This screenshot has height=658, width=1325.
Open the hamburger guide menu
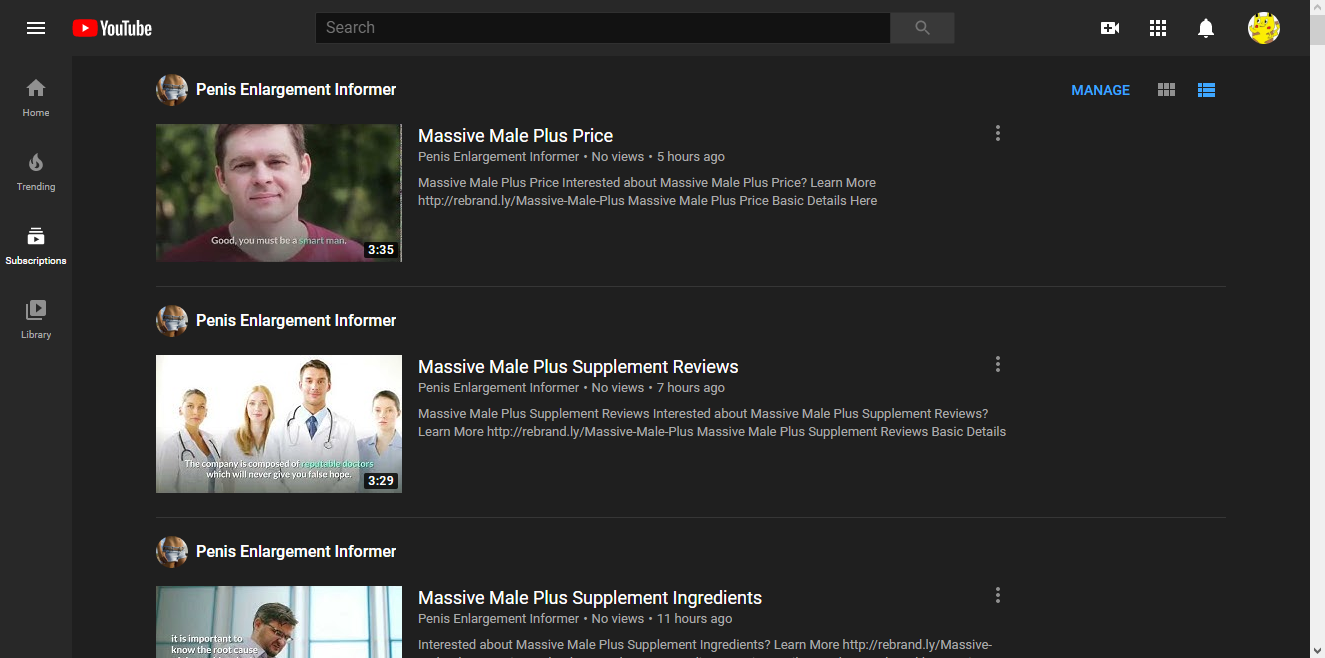point(36,28)
